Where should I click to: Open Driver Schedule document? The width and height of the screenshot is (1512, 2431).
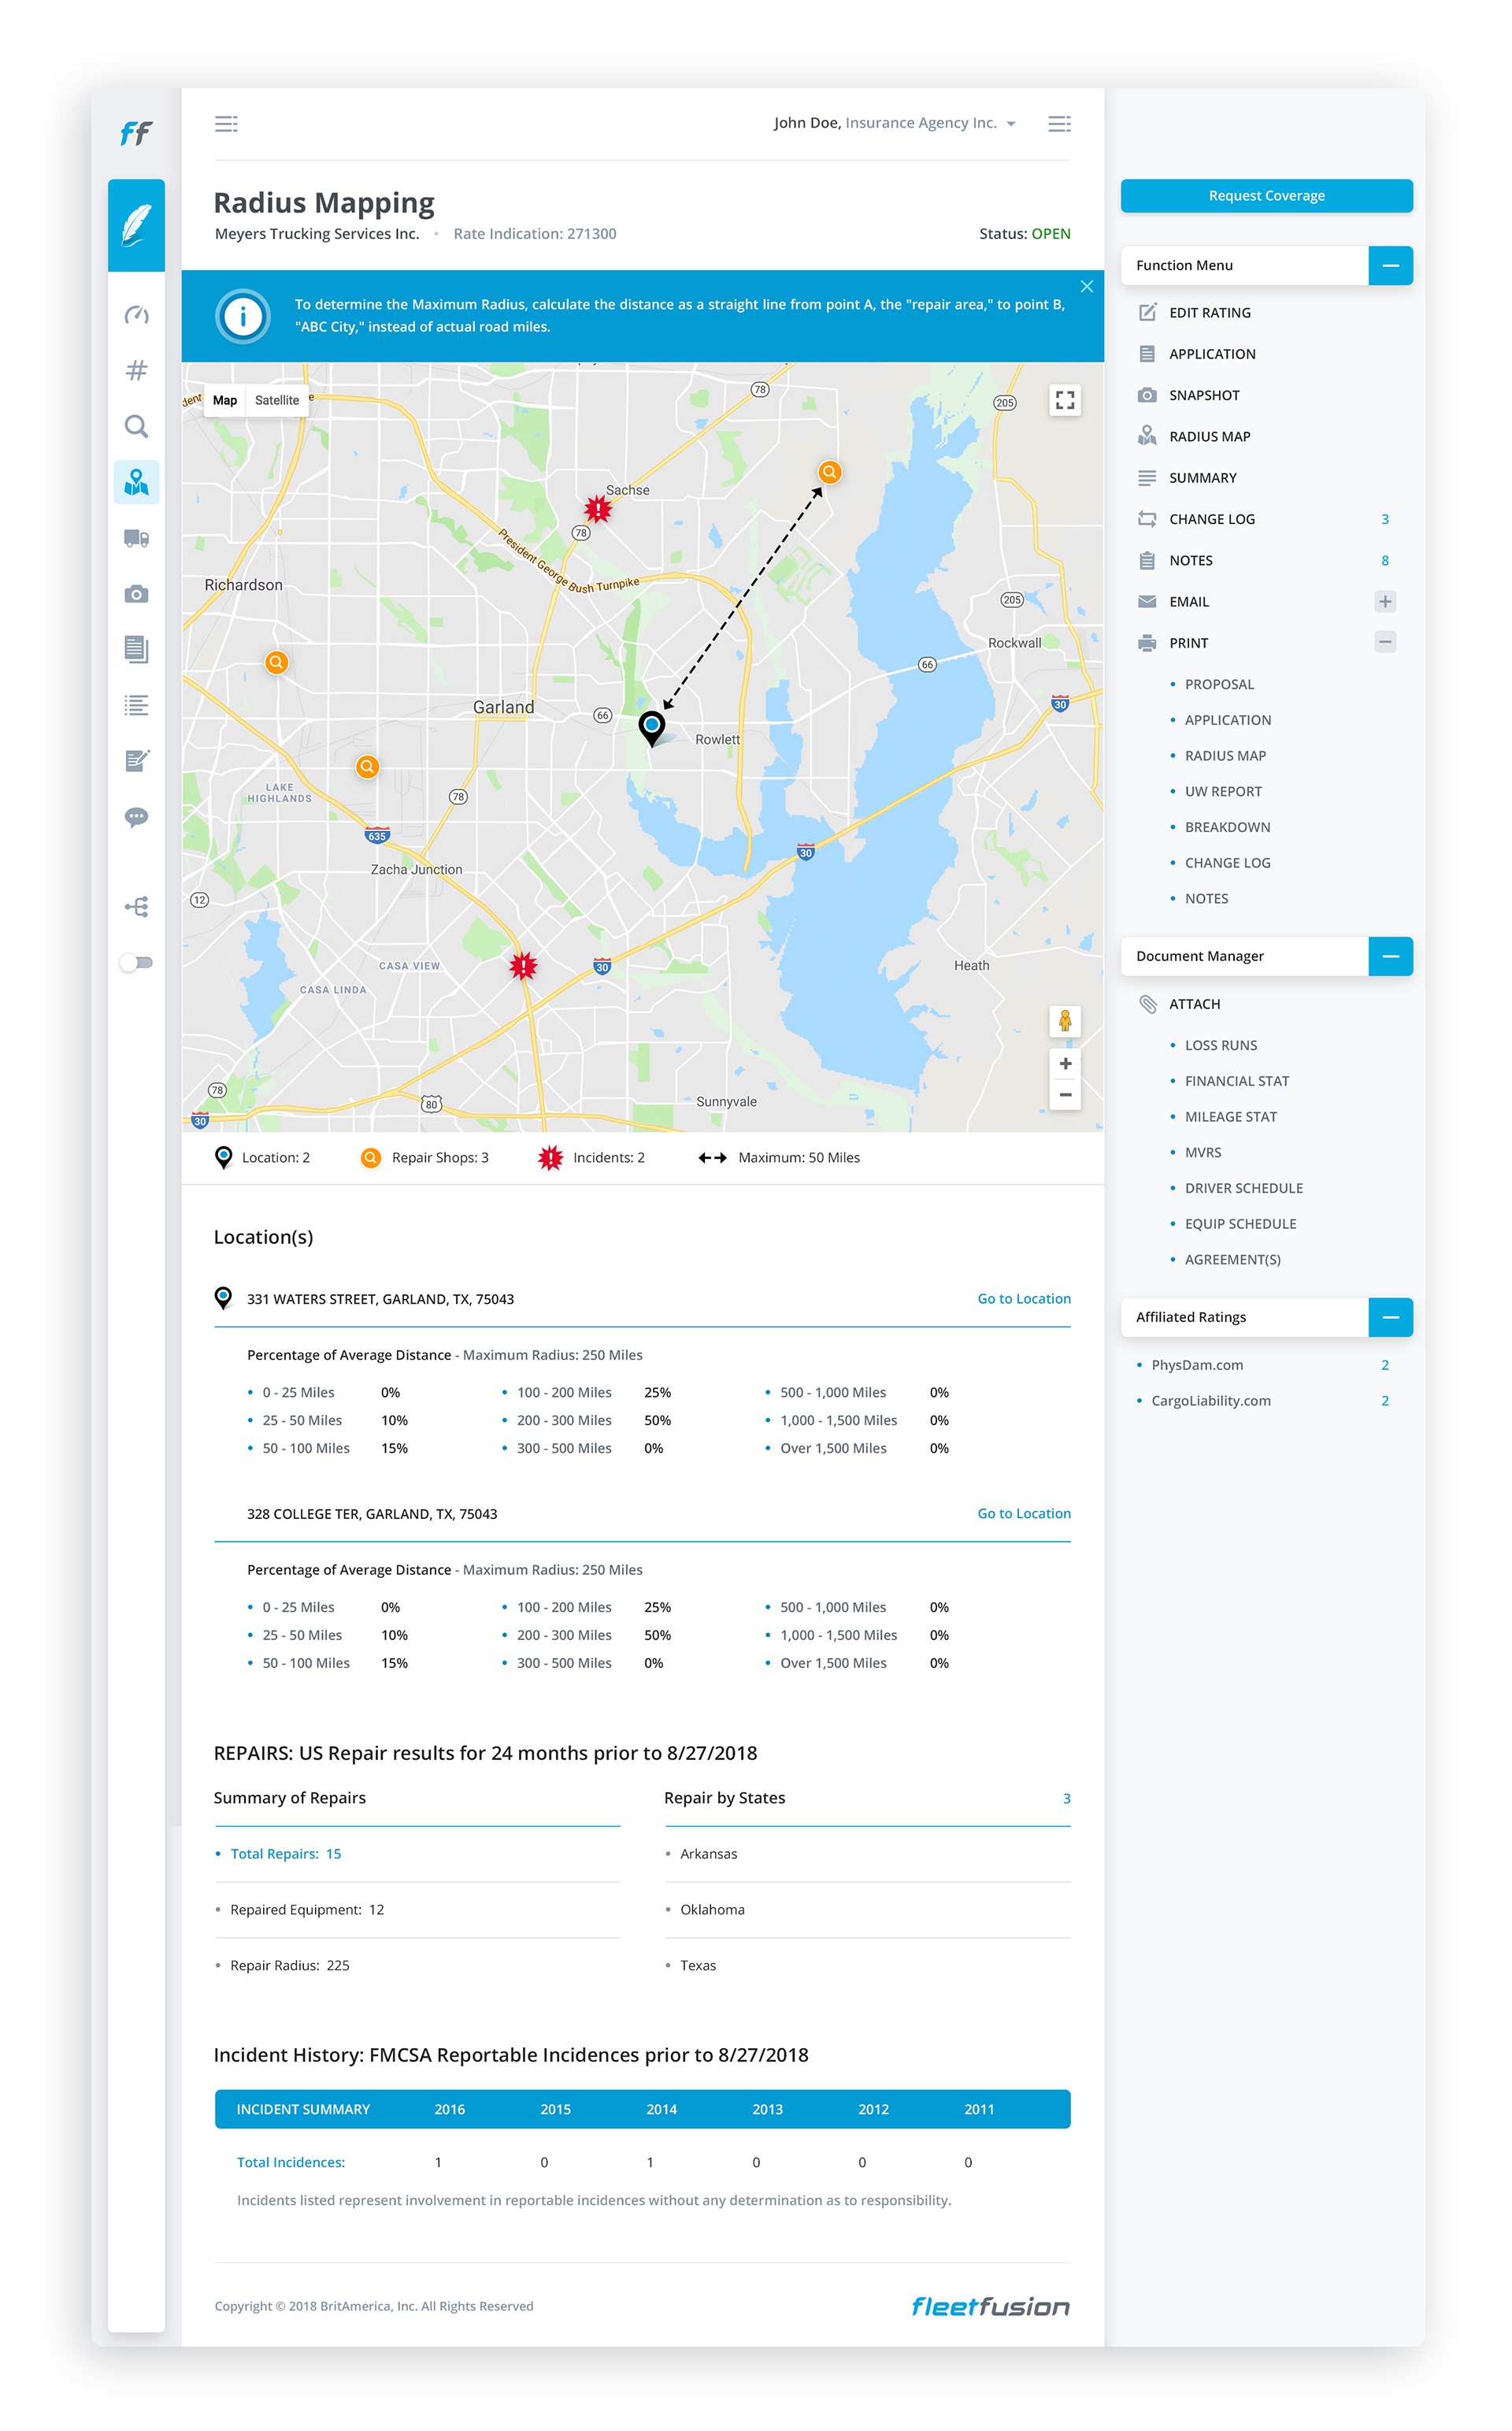coord(1244,1188)
